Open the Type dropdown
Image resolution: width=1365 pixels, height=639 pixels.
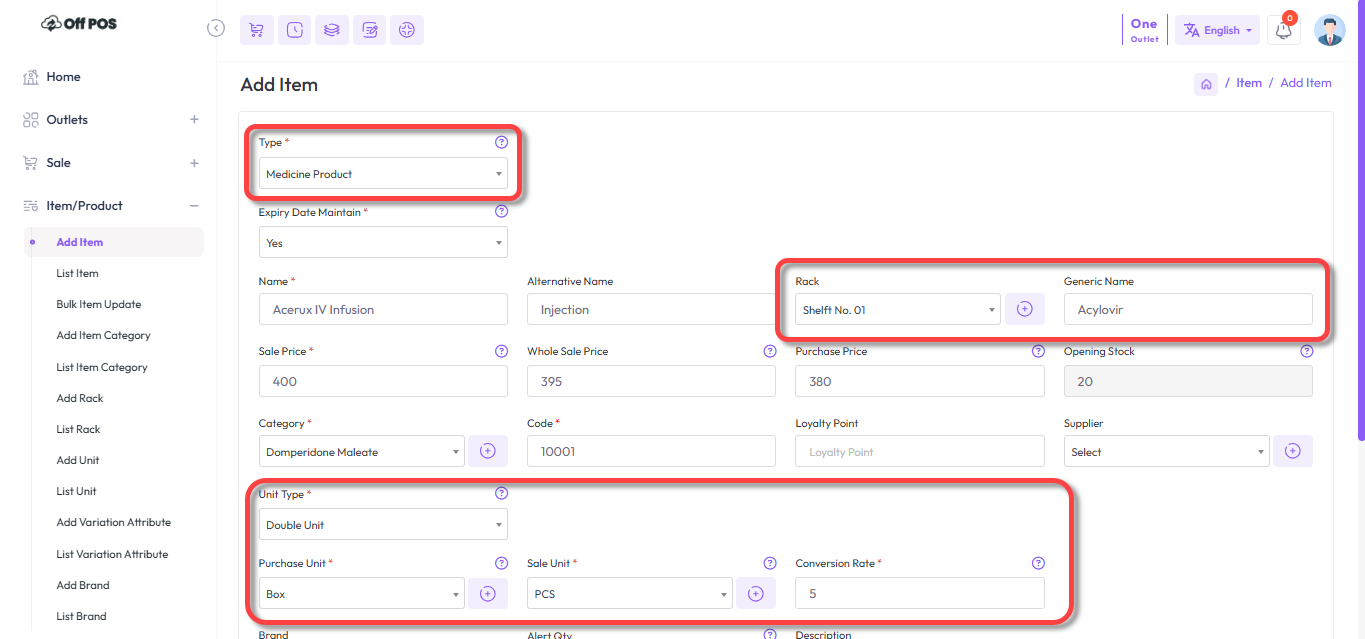click(x=383, y=174)
